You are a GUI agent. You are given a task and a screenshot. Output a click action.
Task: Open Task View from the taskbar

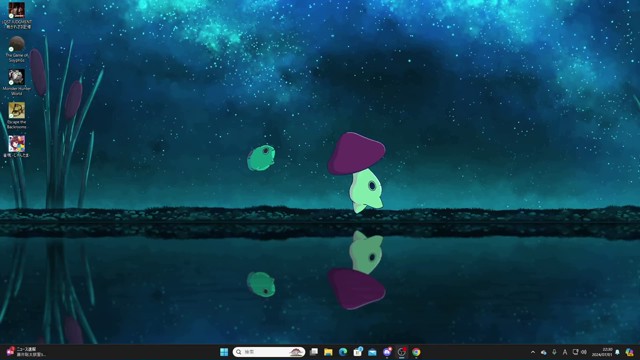[314, 352]
